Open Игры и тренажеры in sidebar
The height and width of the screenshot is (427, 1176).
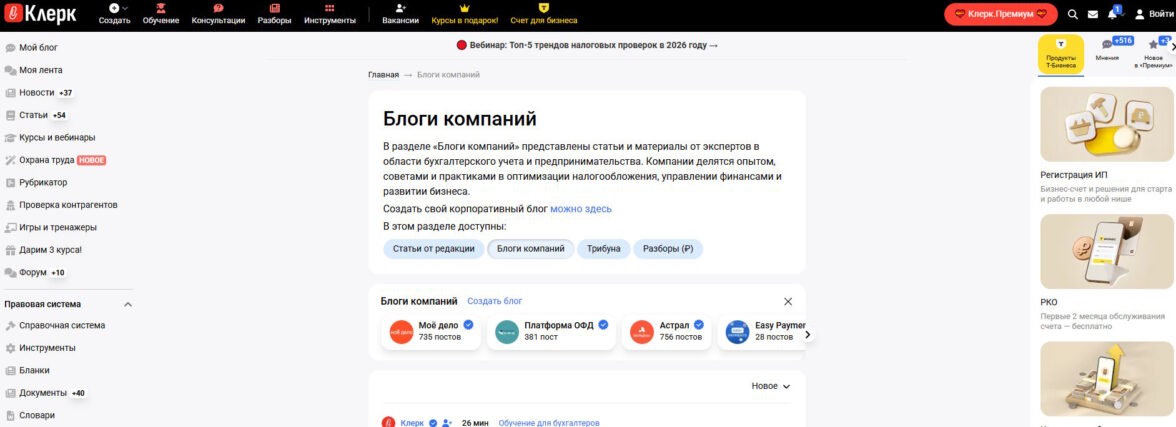[50, 227]
